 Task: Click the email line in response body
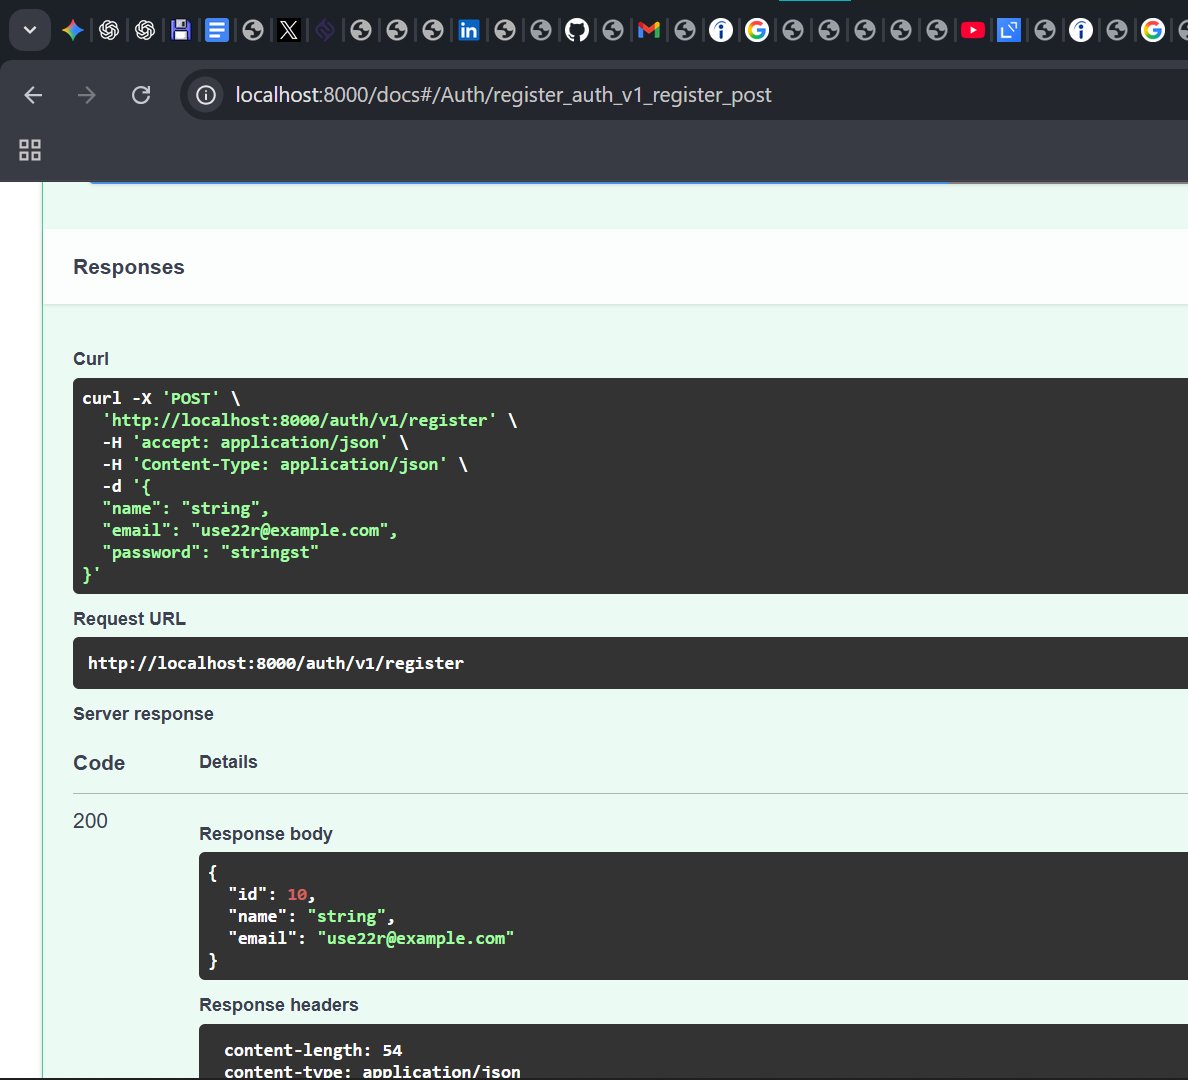[371, 938]
